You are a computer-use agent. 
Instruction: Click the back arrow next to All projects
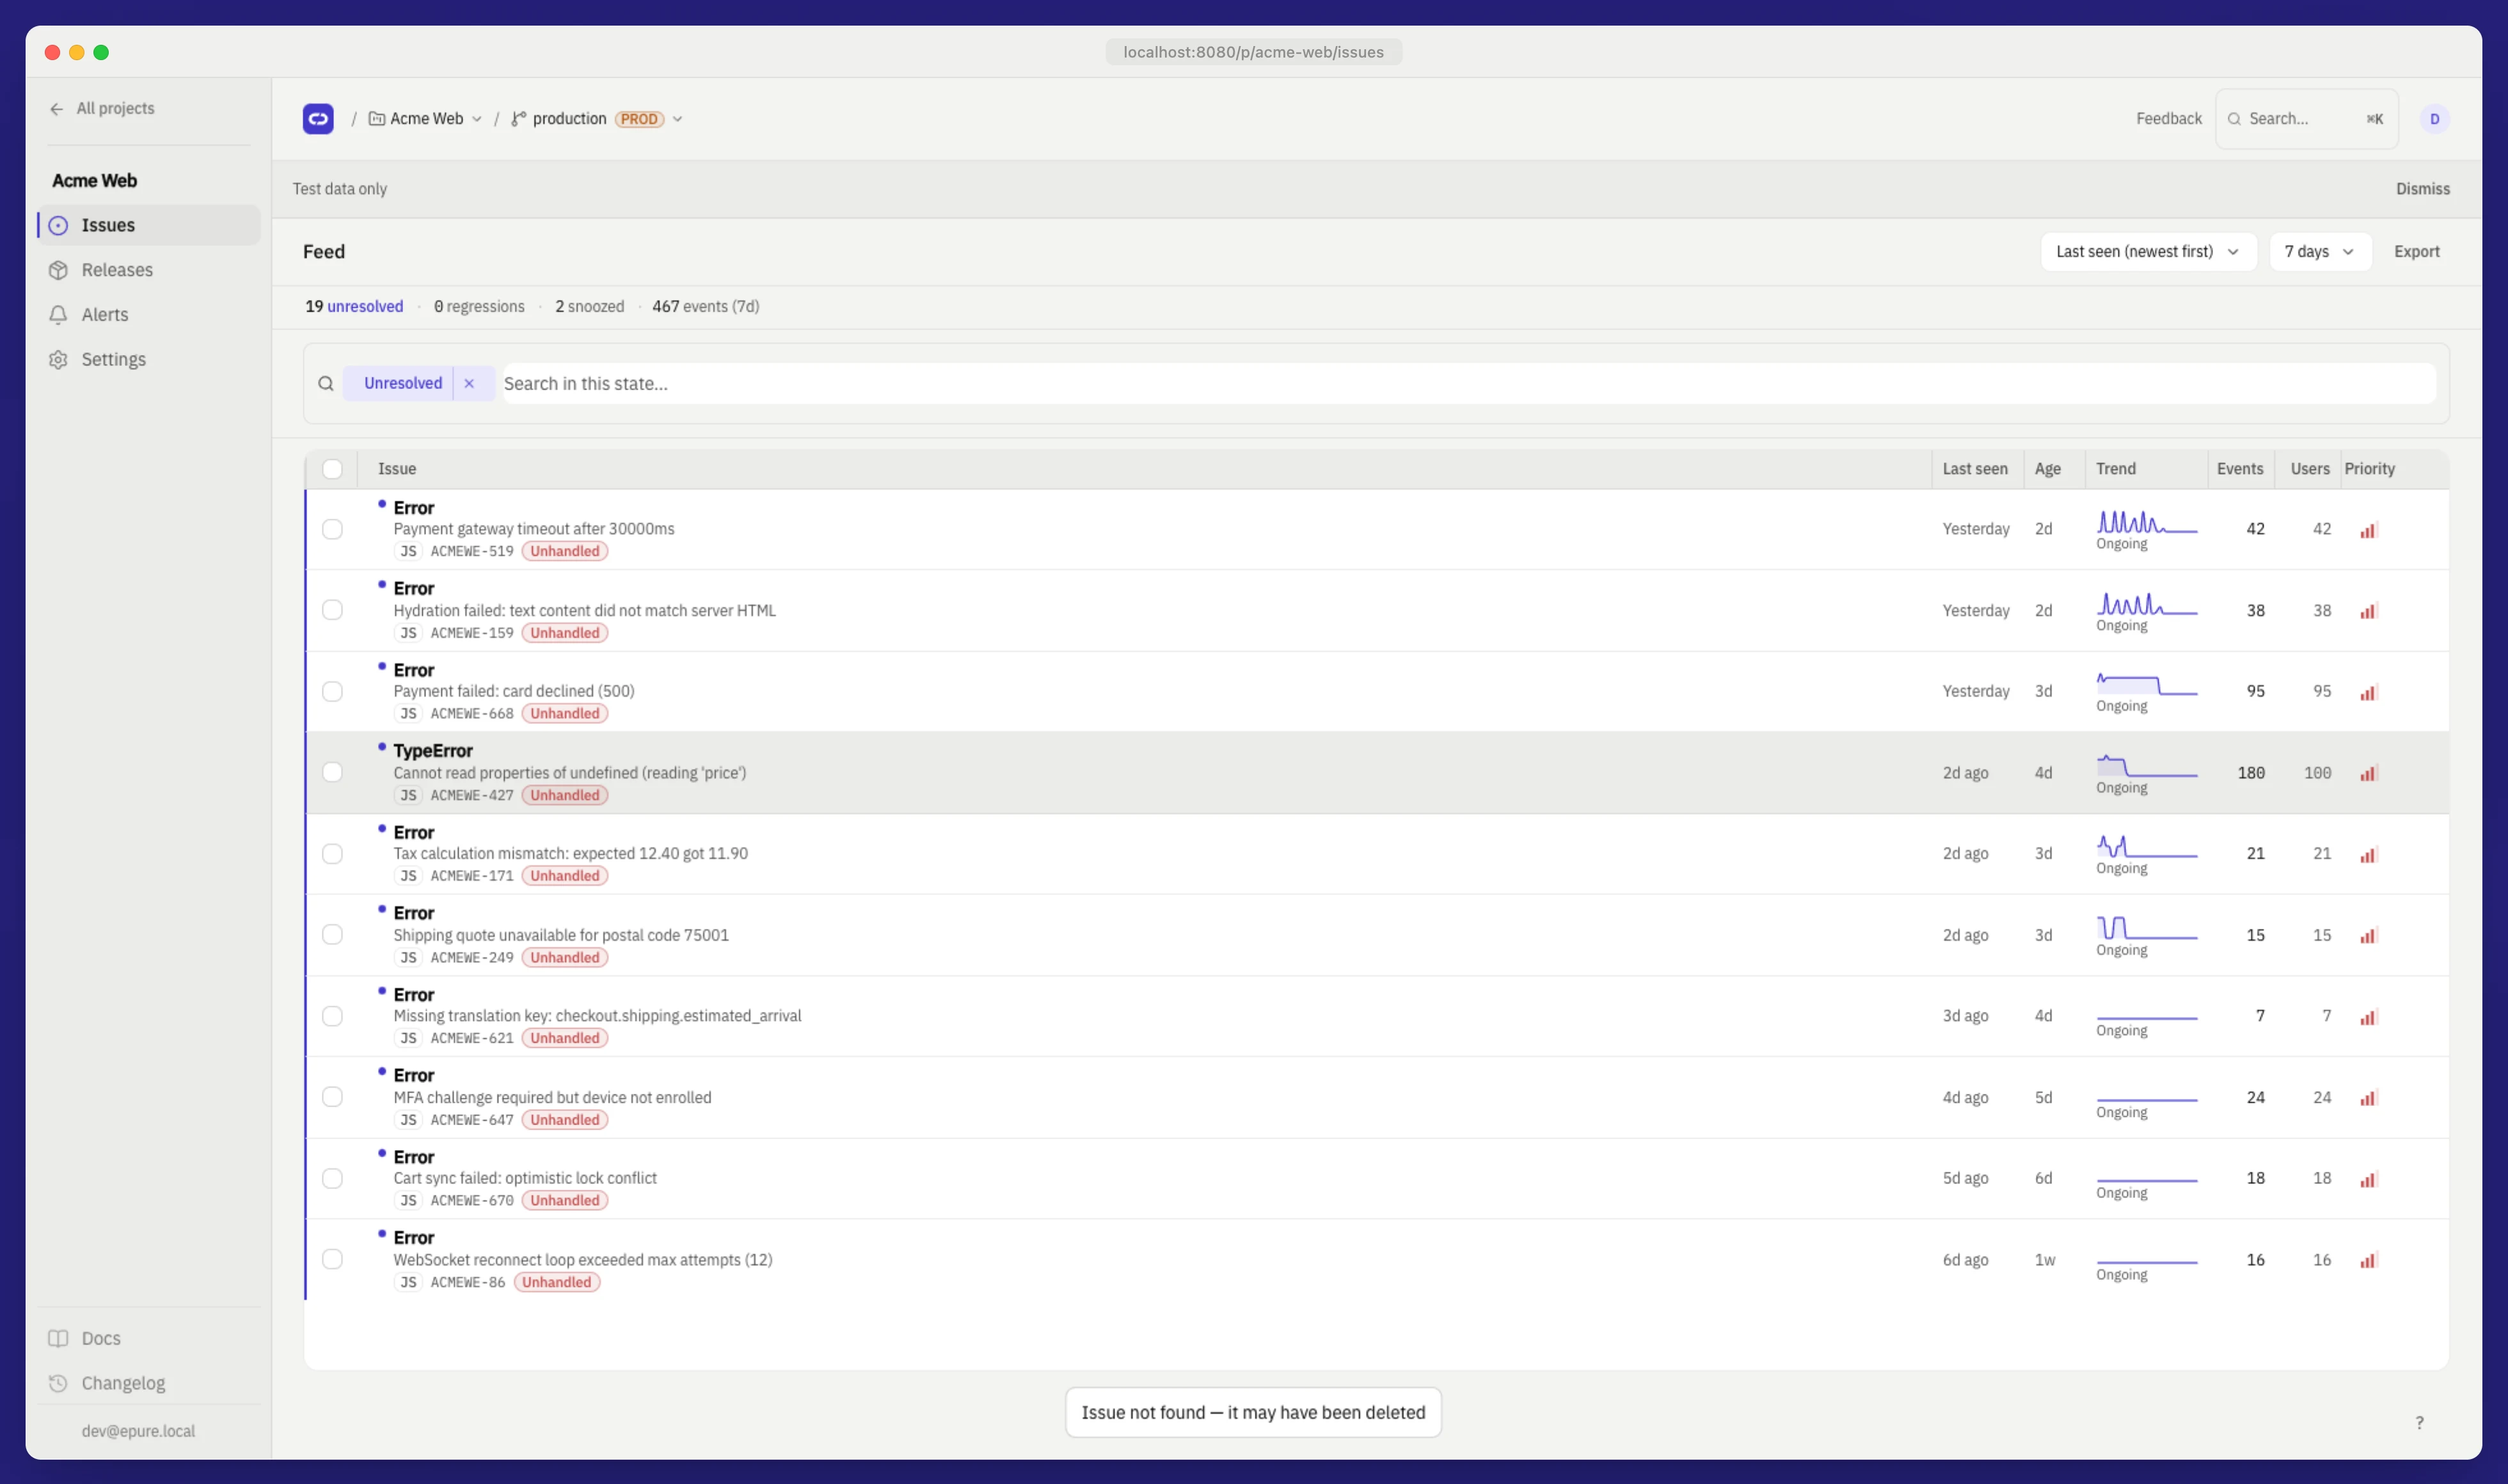[x=57, y=109]
